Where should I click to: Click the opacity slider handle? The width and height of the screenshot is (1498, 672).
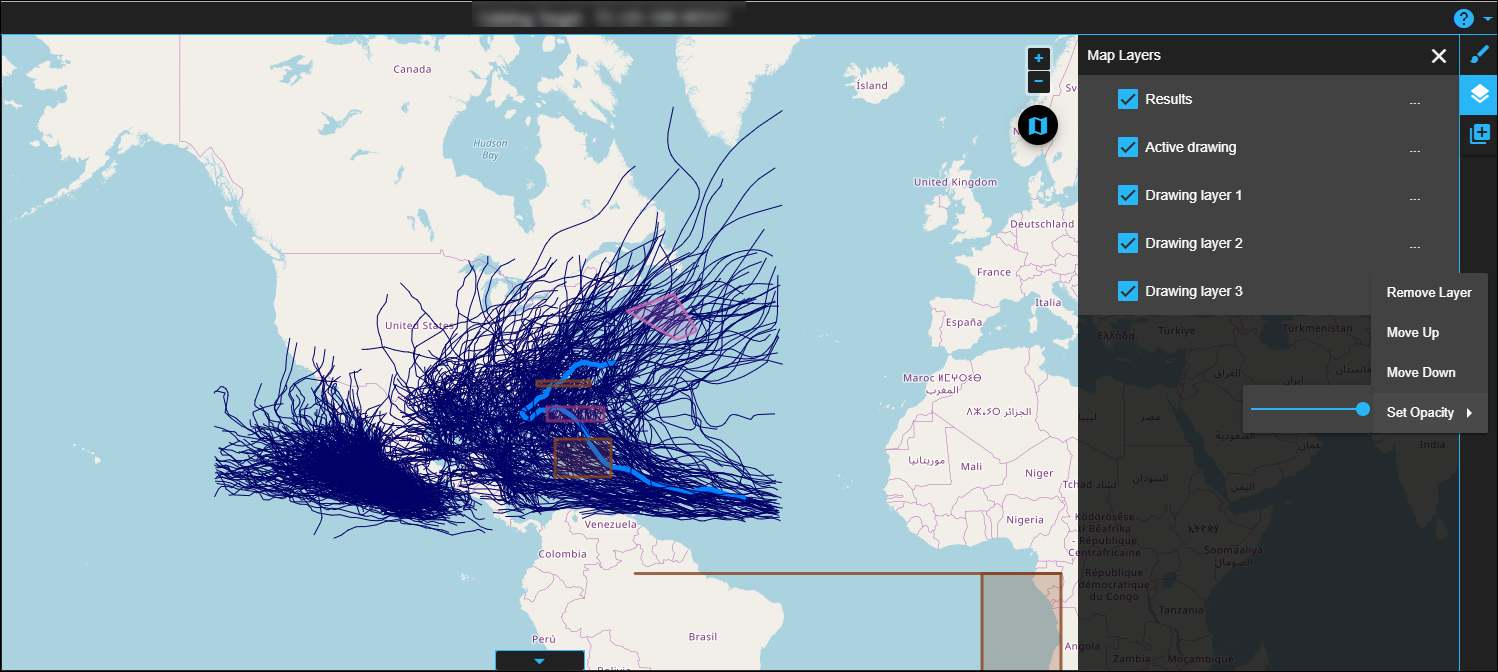click(1362, 409)
